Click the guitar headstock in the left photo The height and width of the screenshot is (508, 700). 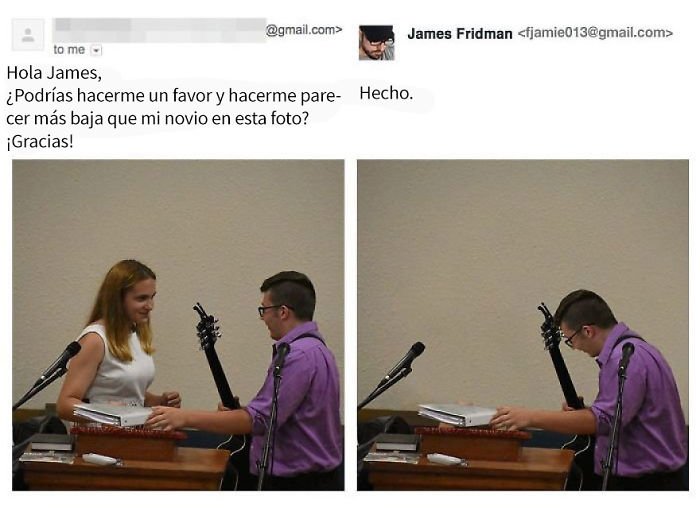(206, 326)
